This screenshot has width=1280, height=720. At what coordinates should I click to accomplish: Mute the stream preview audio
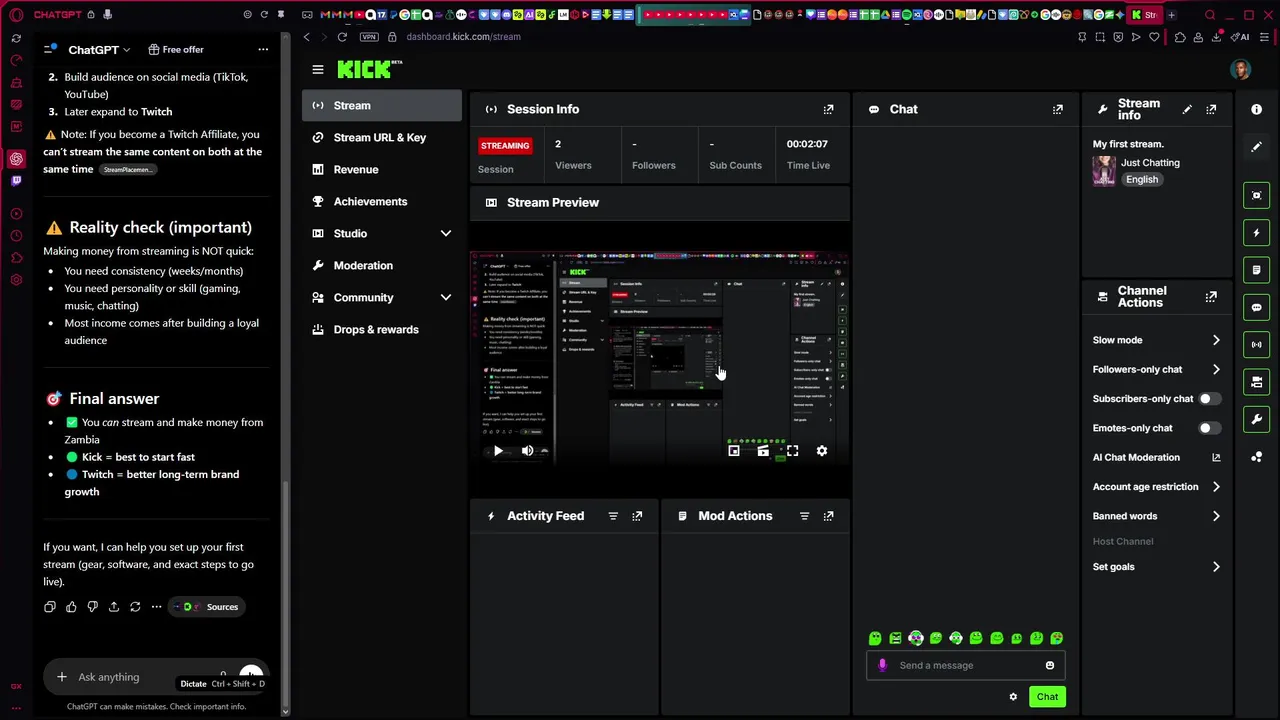[527, 451]
